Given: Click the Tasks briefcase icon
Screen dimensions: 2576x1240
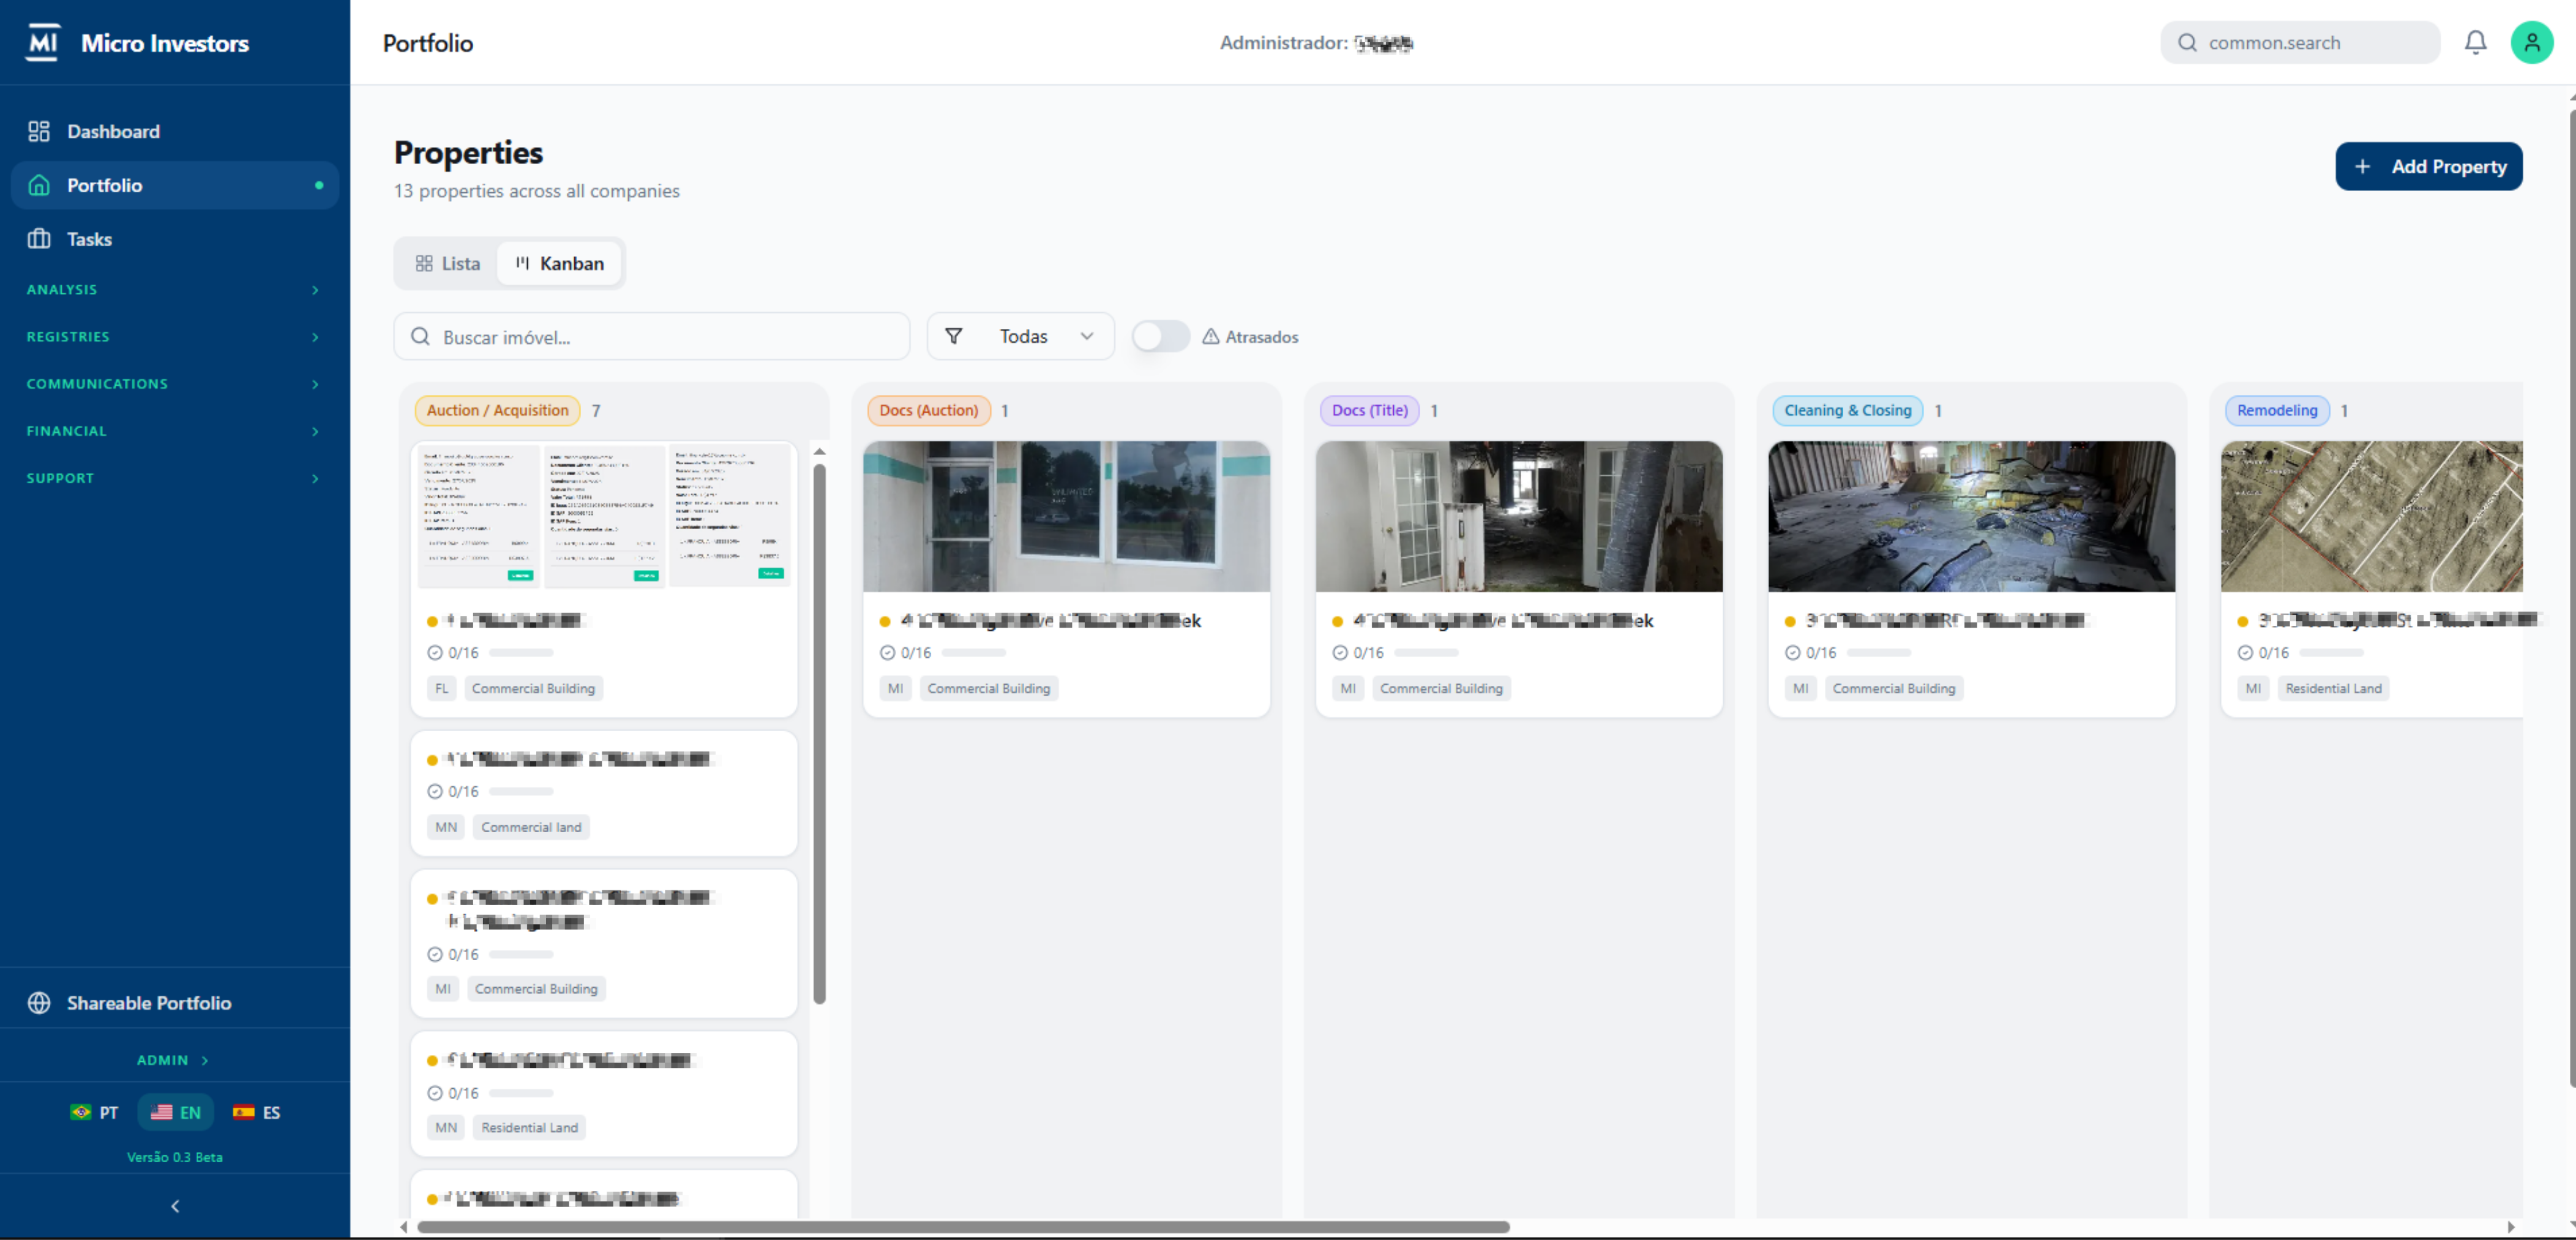Looking at the screenshot, I should click(39, 238).
